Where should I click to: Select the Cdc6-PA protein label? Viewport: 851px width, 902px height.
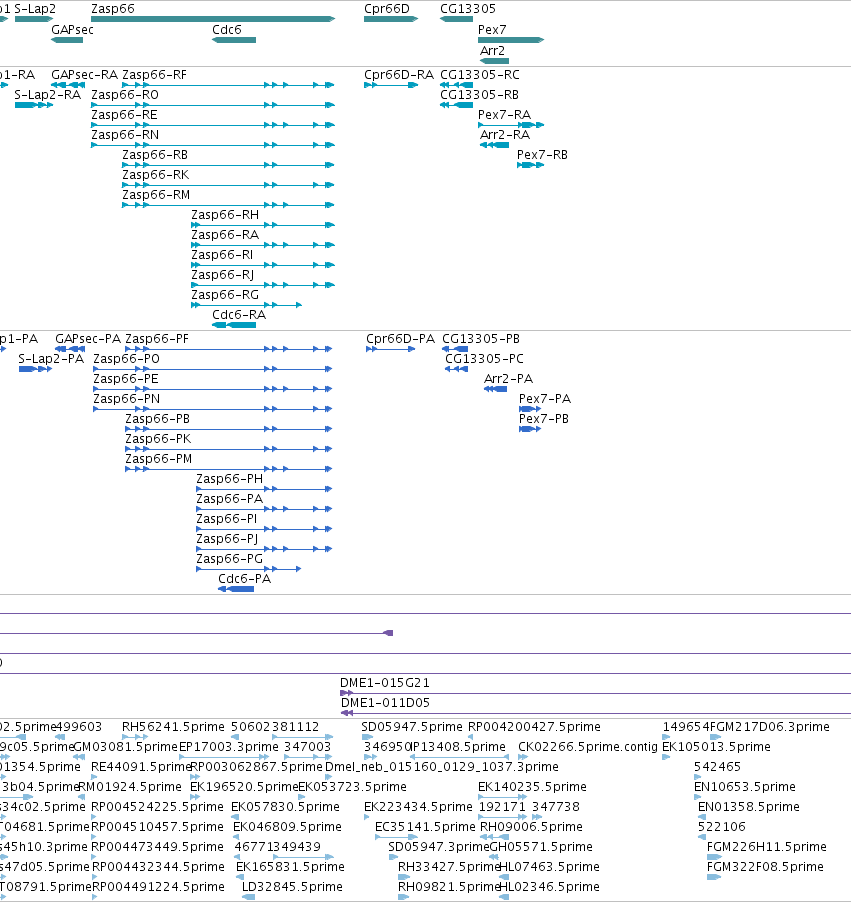point(245,579)
